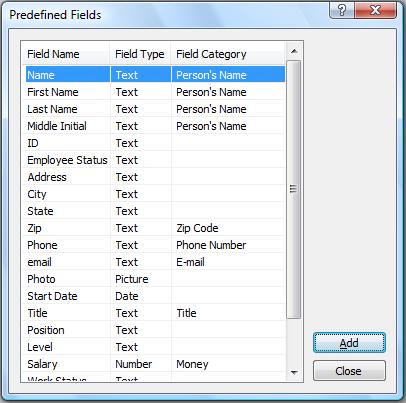Screen dimensions: 406x403
Task: Click the scrollbar up arrow
Action: click(294, 51)
